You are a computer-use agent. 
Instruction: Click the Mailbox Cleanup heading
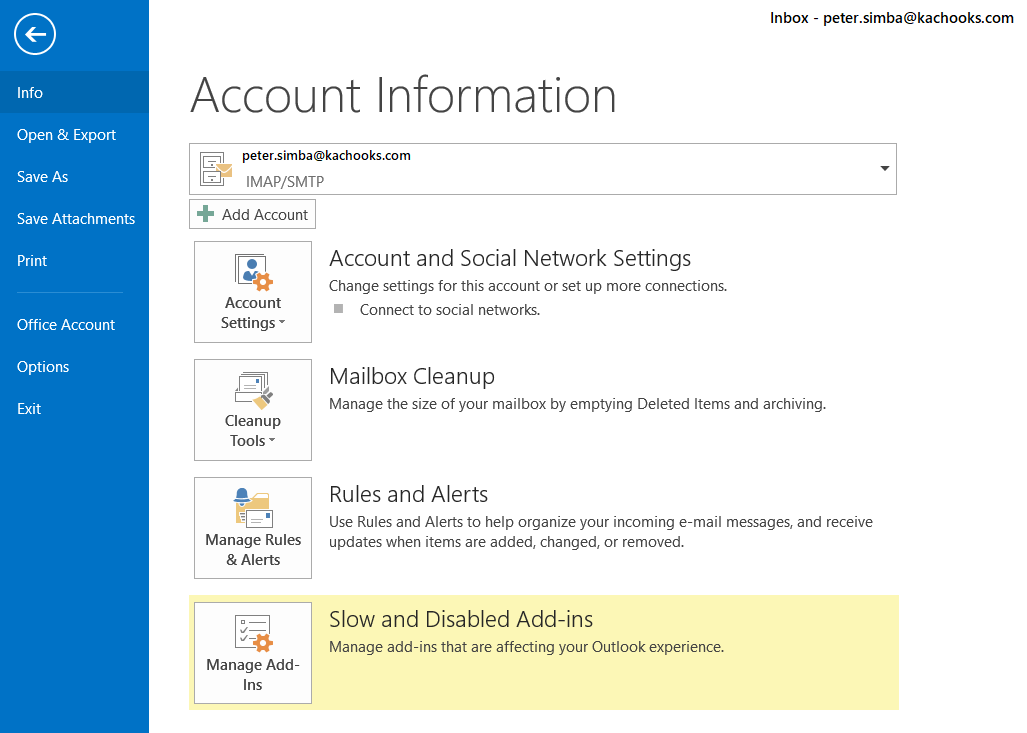[412, 376]
